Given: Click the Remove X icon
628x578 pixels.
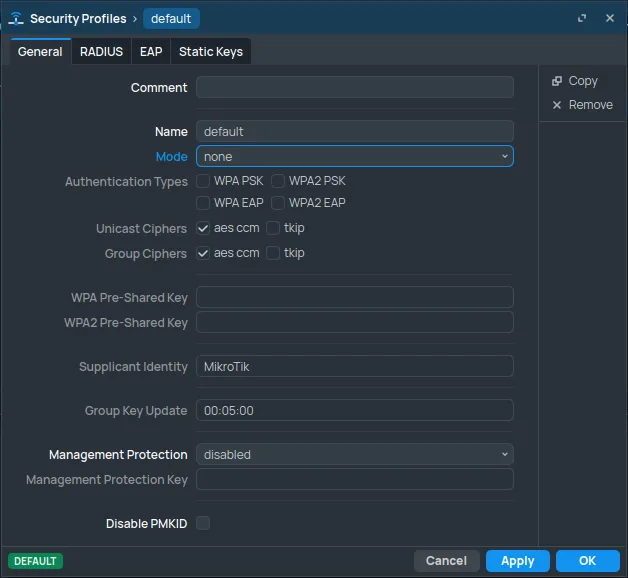Looking at the screenshot, I should click(557, 105).
